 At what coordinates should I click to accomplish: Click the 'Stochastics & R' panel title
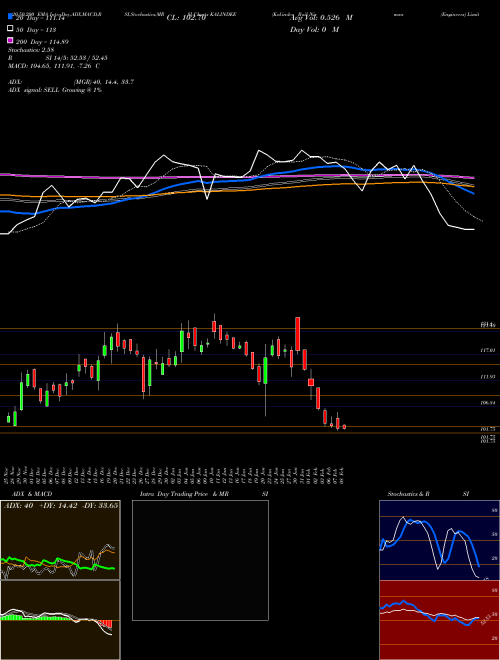pyautogui.click(x=408, y=494)
